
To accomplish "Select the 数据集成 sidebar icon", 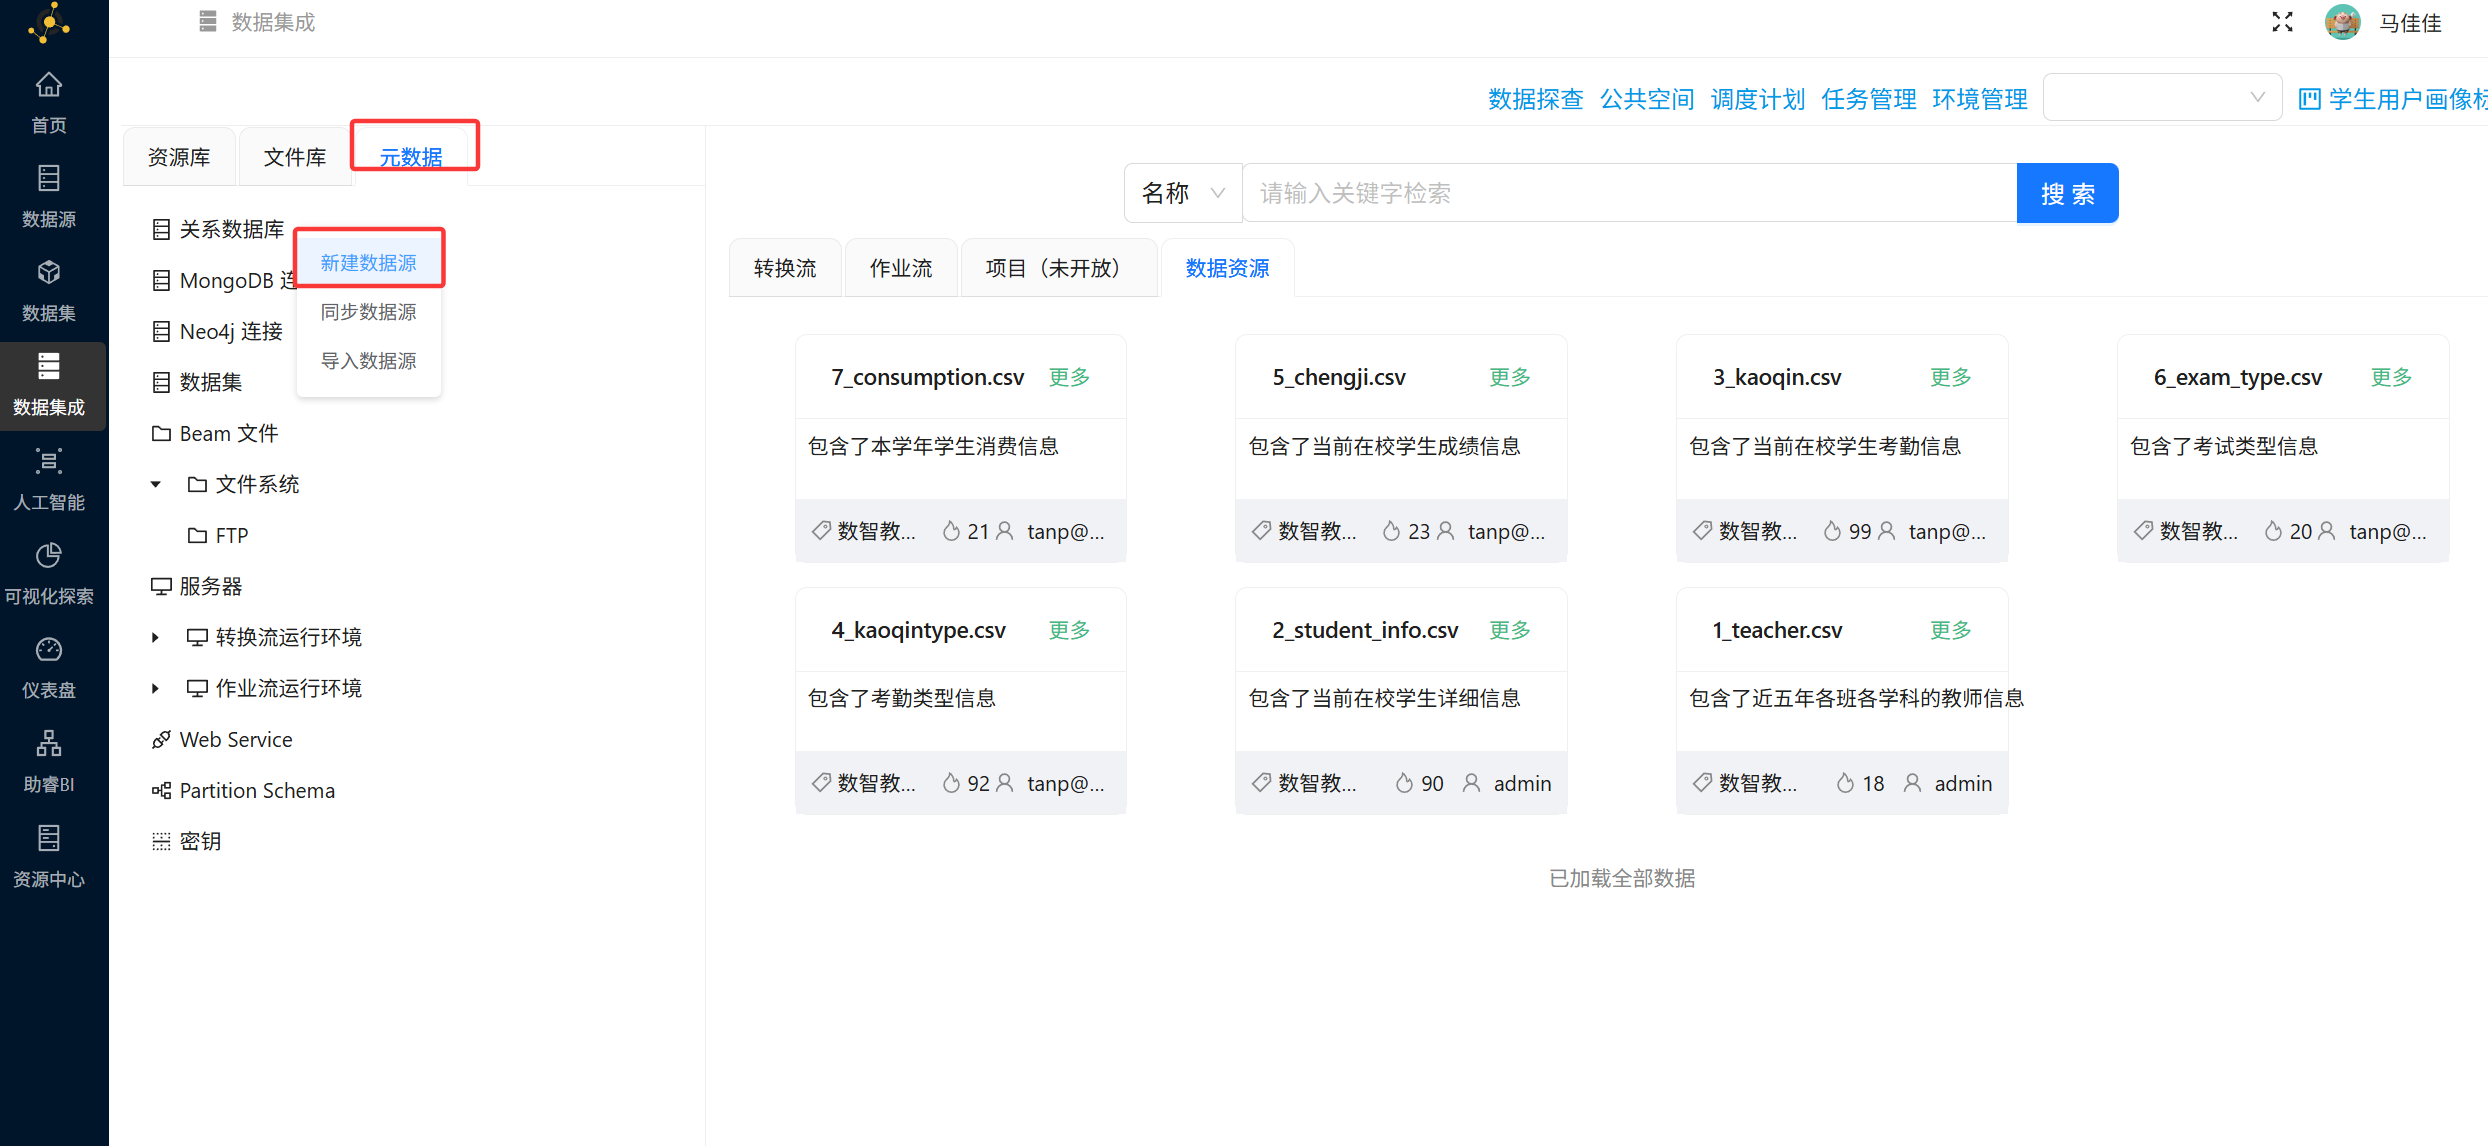I will [48, 367].
